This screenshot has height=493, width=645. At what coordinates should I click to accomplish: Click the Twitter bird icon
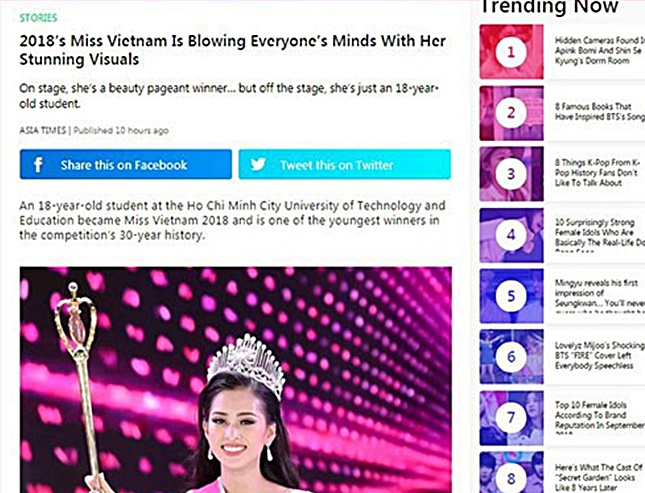tap(258, 164)
